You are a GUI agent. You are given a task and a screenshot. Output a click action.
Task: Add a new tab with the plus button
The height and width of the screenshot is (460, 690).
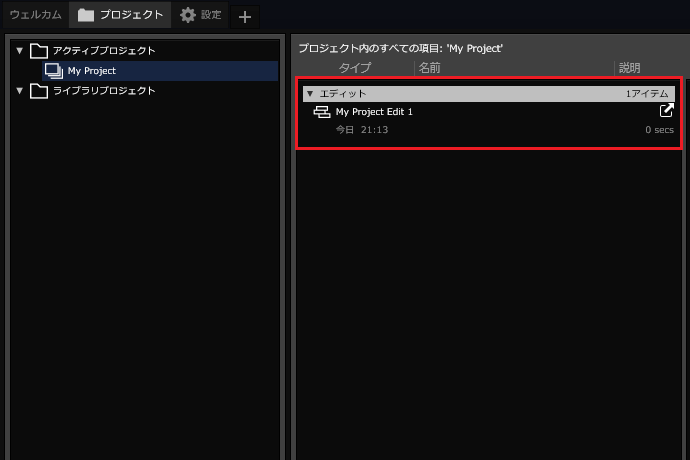(x=245, y=16)
